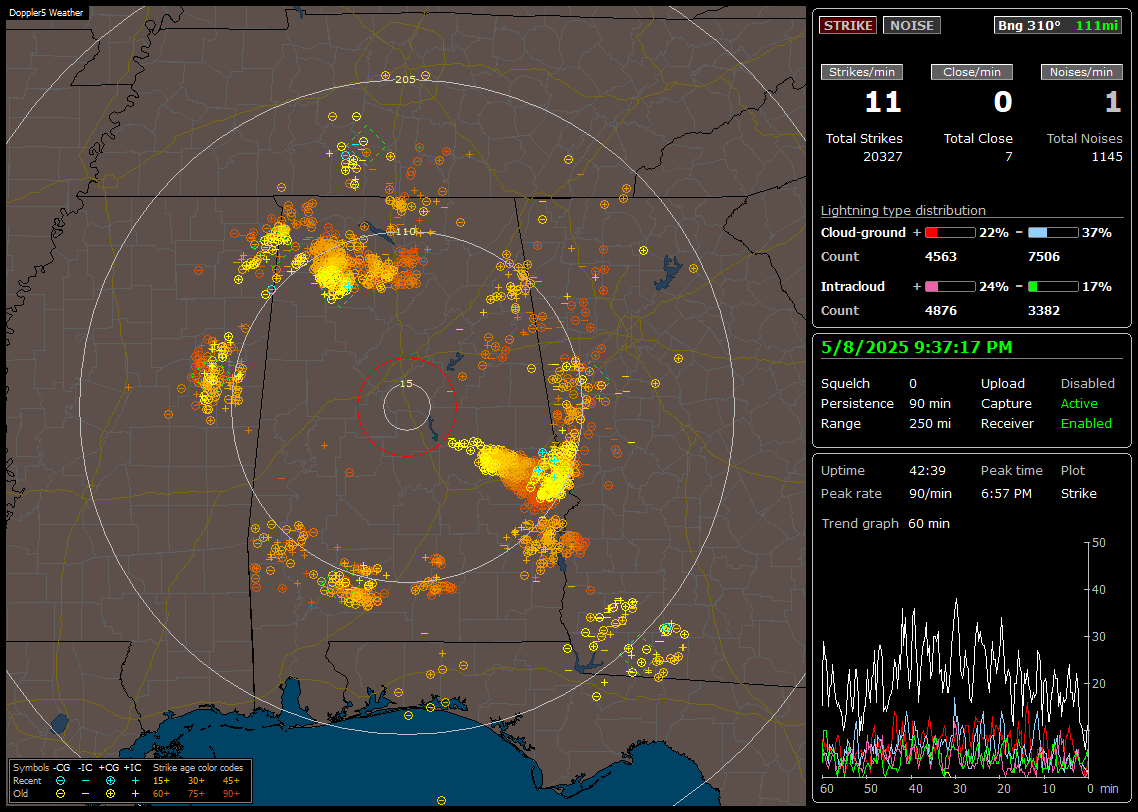Click the old -IC yellow dash symbol
Image resolution: width=1138 pixels, height=812 pixels.
[x=86, y=794]
